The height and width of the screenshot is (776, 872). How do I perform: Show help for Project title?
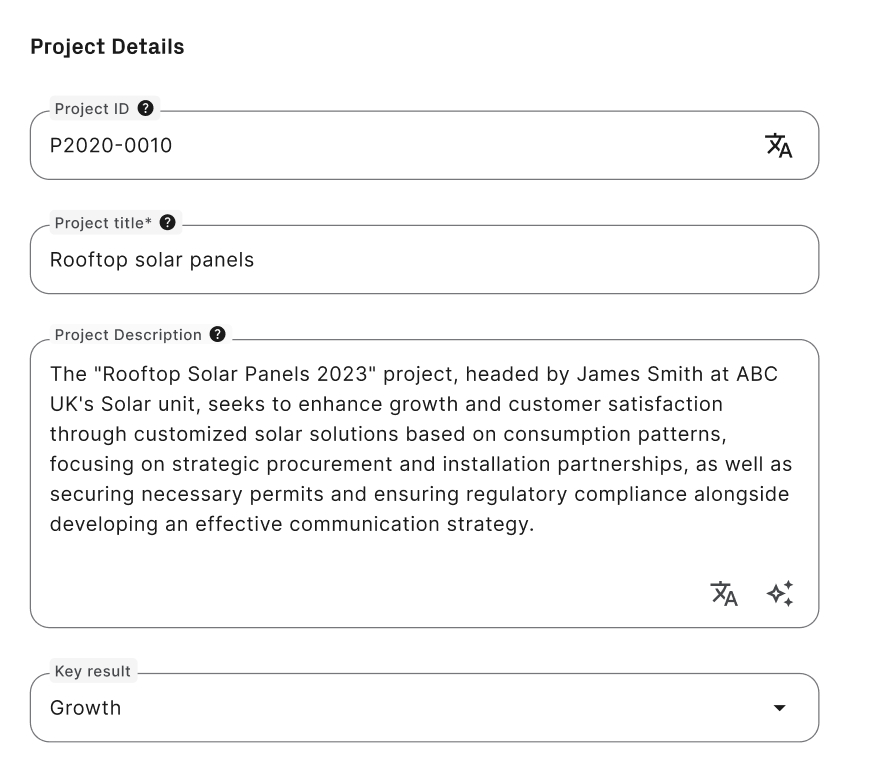[x=168, y=222]
